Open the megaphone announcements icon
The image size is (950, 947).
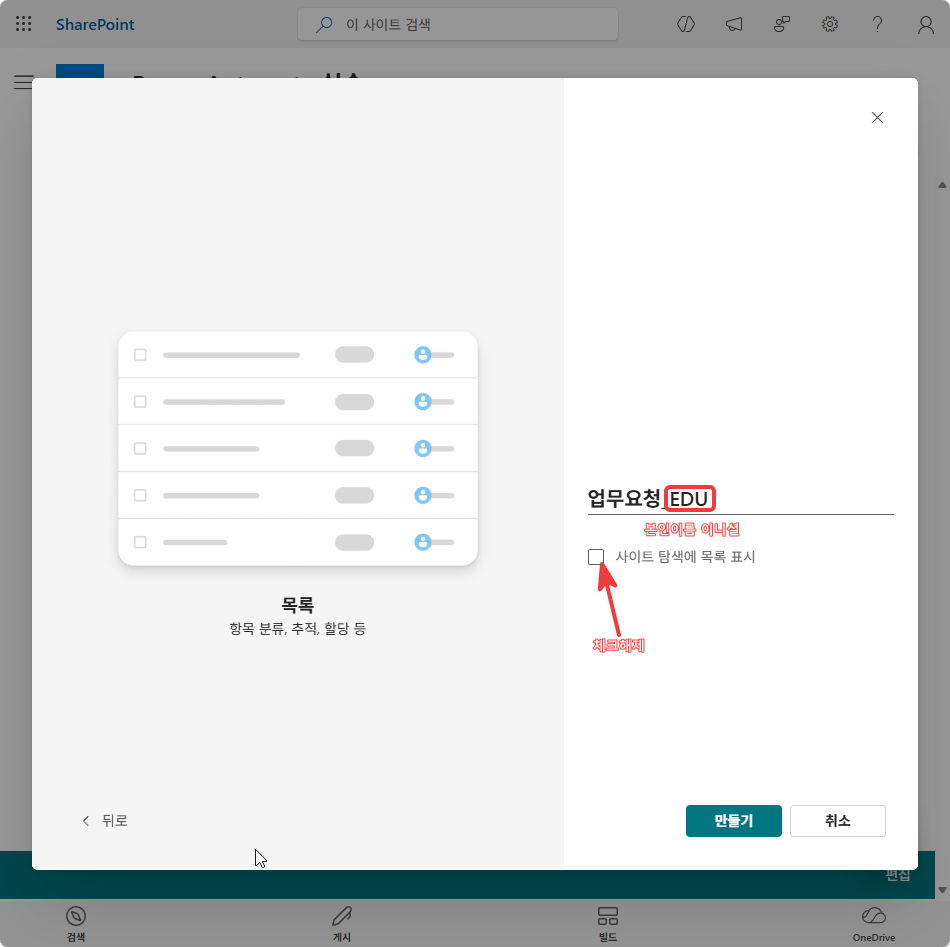click(x=734, y=24)
